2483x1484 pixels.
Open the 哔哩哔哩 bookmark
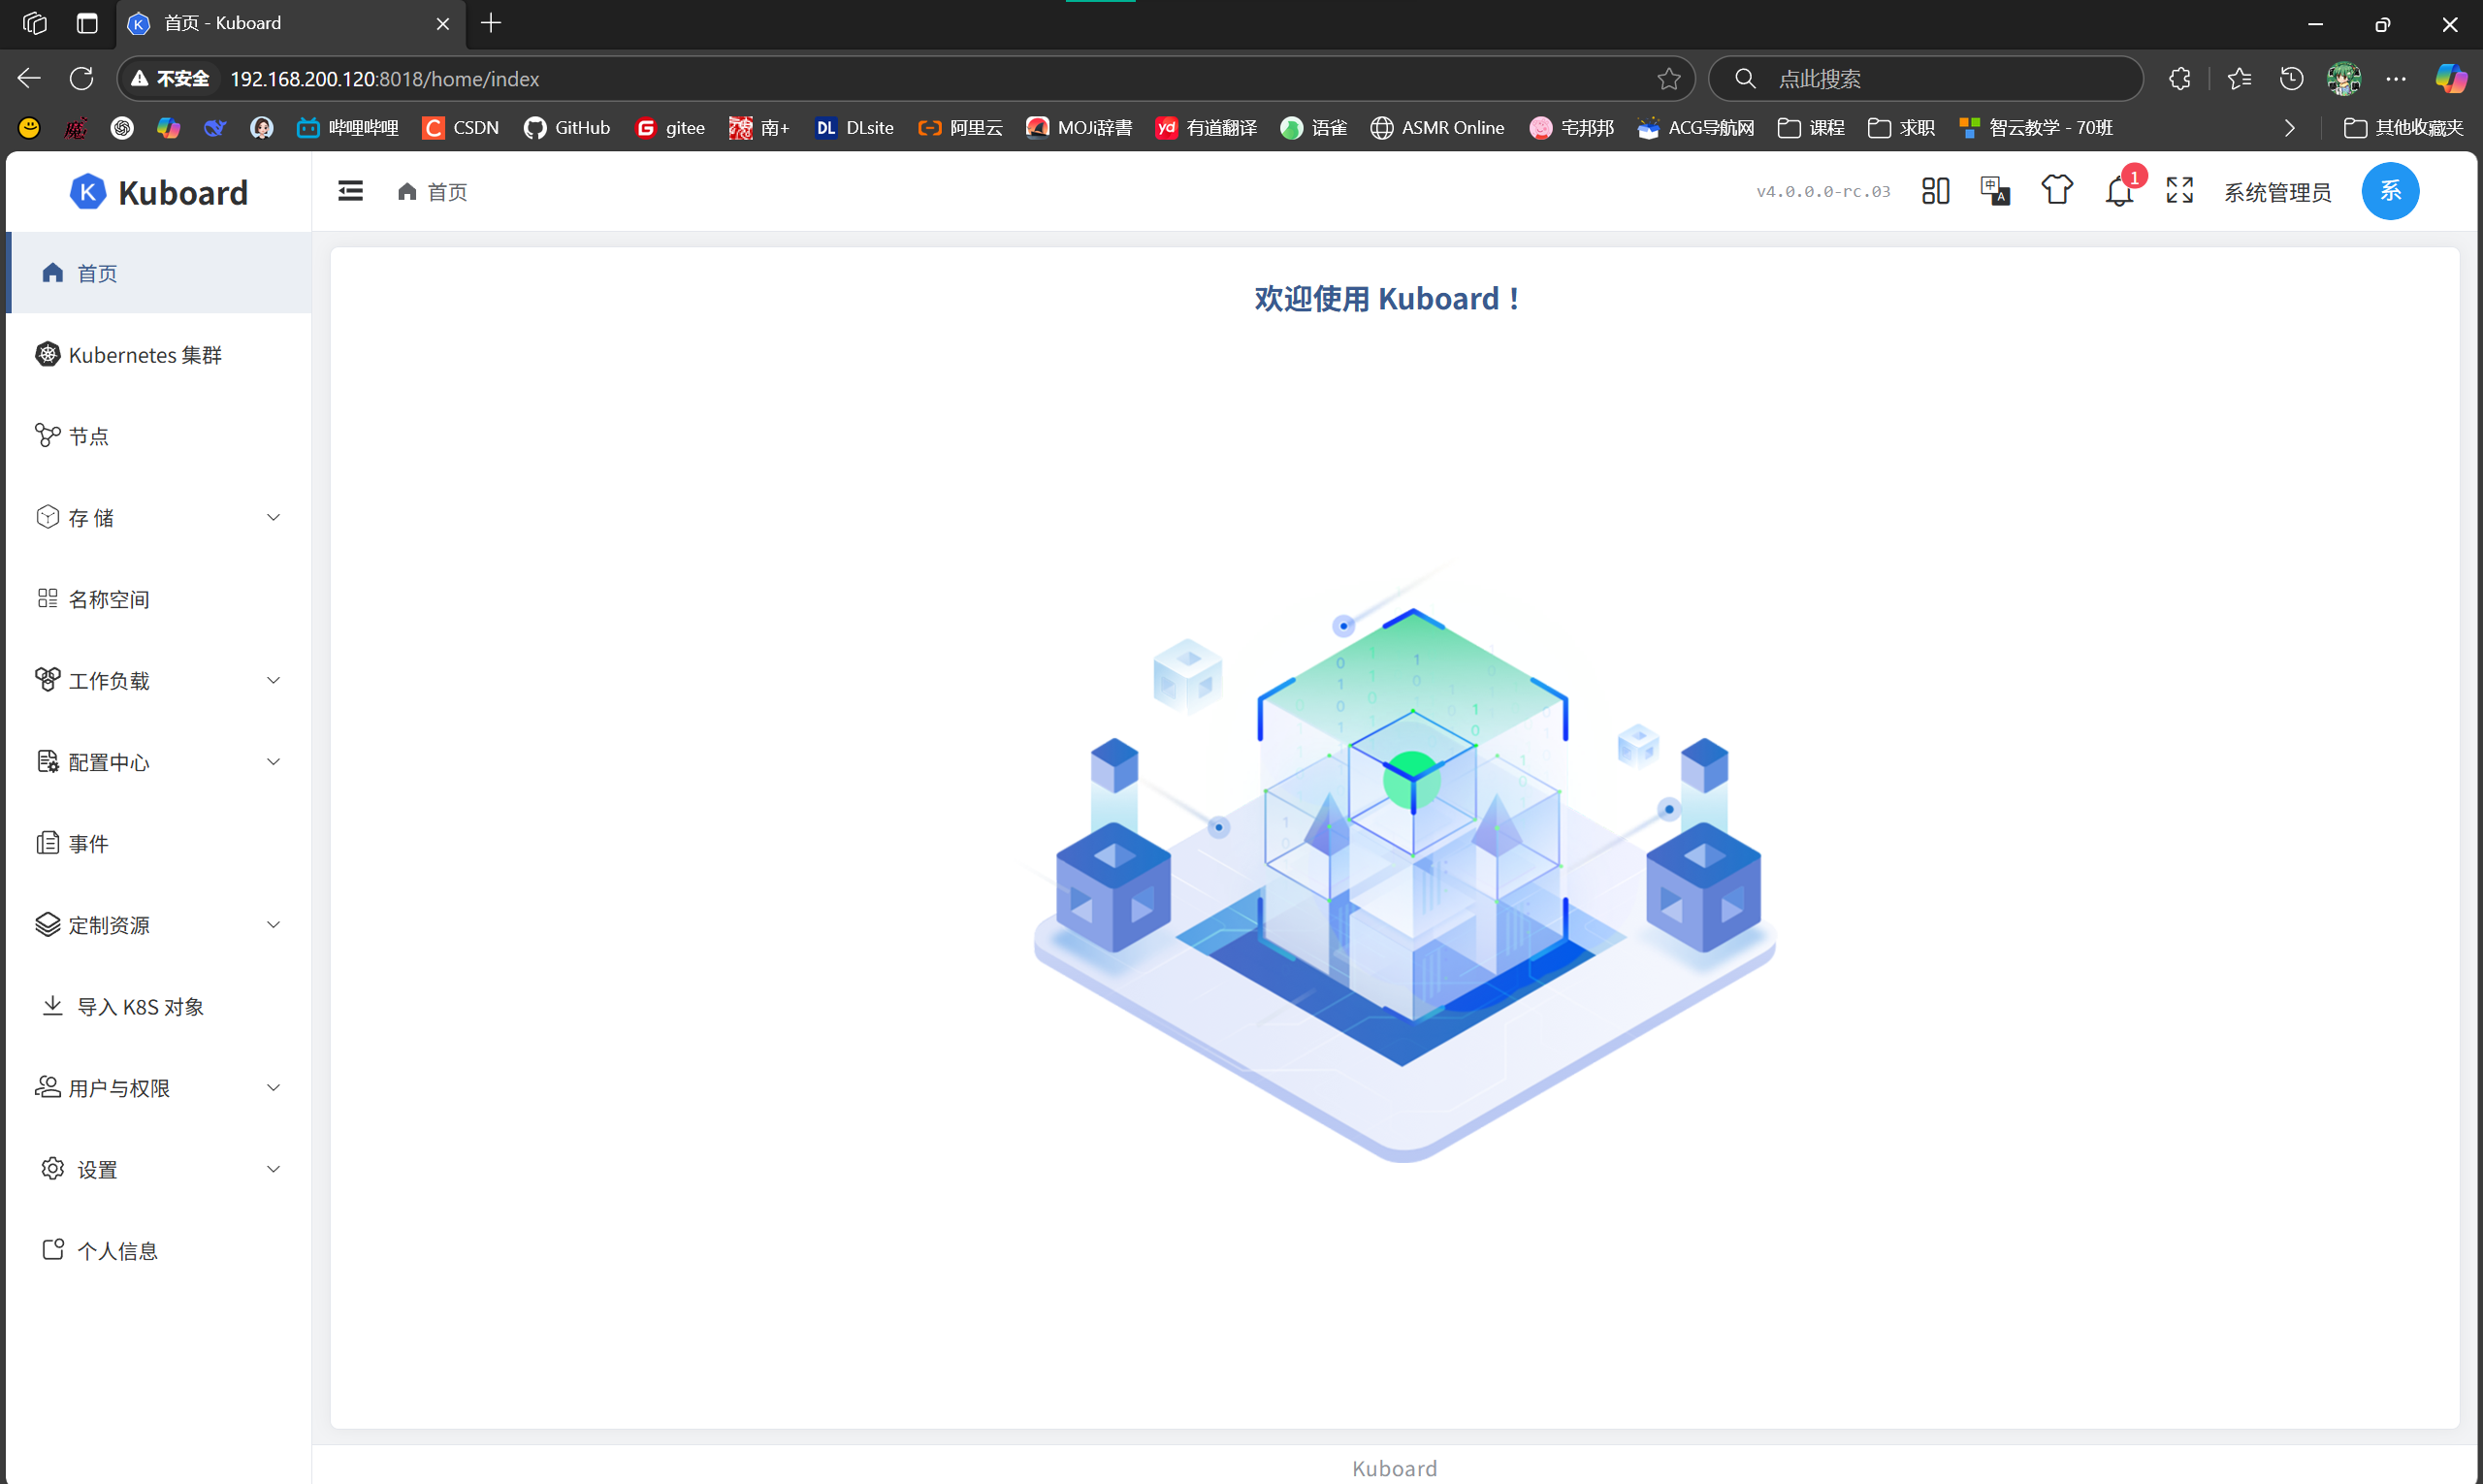[348, 127]
